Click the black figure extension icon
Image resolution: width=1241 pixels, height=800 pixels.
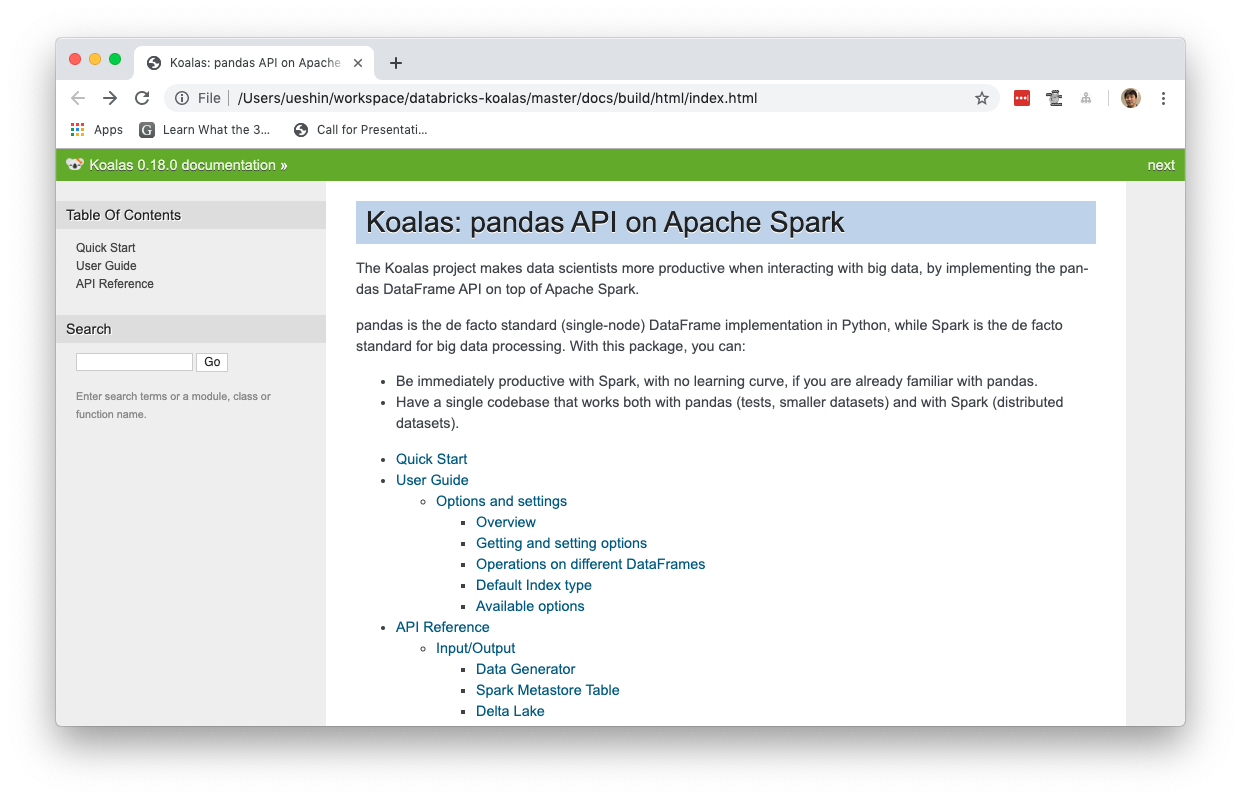coord(1054,98)
